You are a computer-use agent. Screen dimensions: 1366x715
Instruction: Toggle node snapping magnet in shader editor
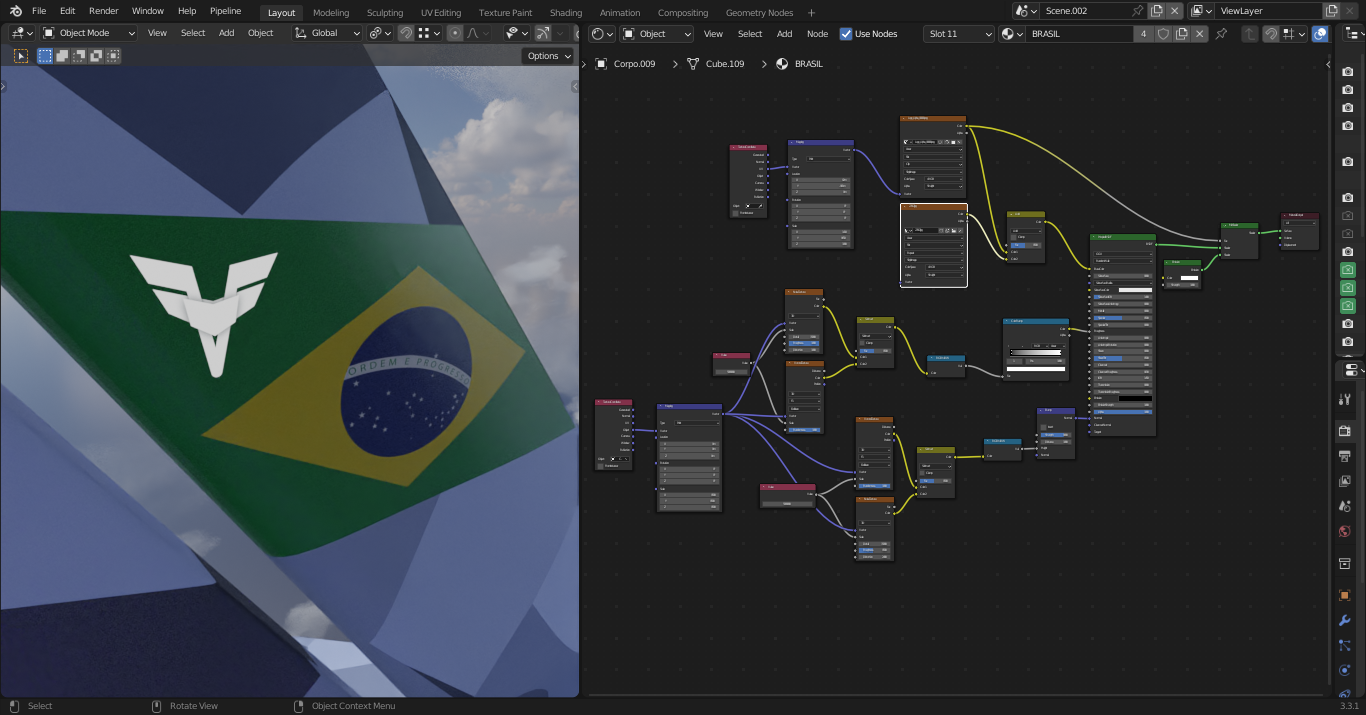pyautogui.click(x=1270, y=34)
